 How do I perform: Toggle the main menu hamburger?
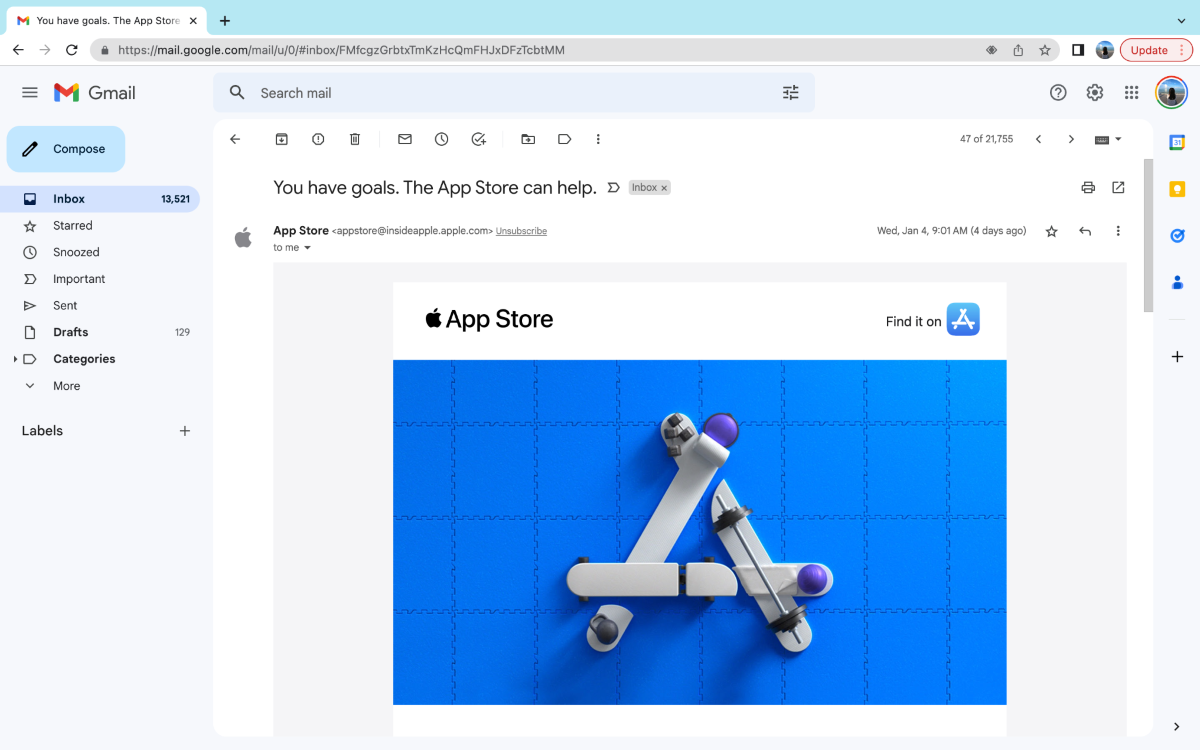point(30,92)
